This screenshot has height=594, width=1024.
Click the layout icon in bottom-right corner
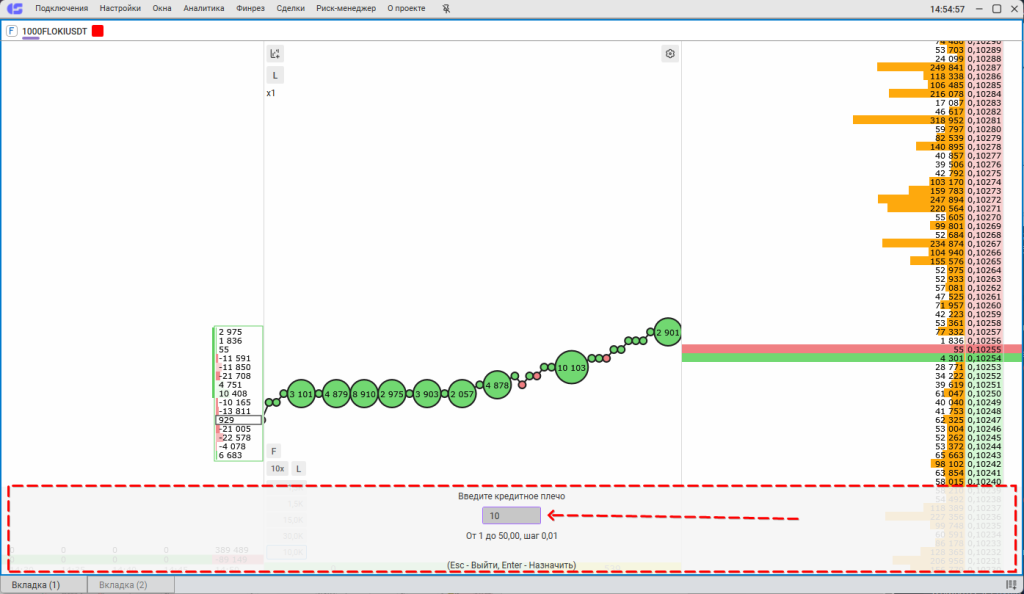(x=1011, y=584)
